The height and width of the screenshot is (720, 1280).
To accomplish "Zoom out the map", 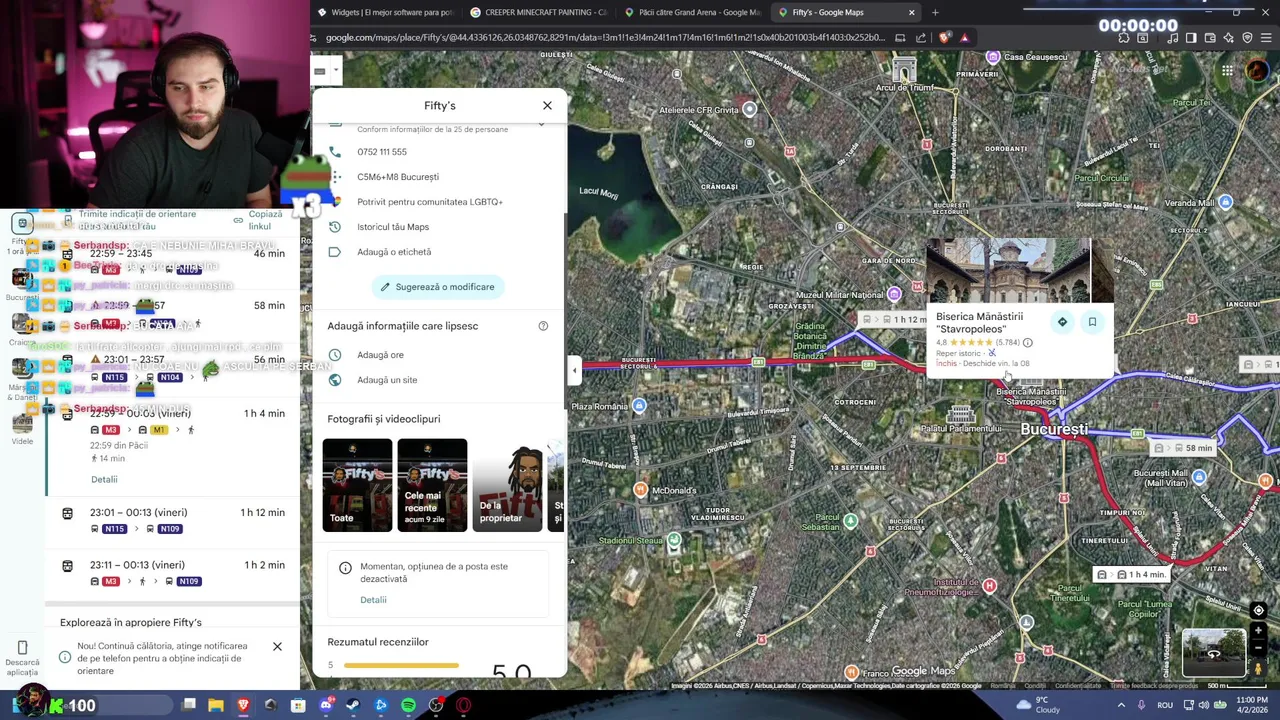I will click(x=1258, y=648).
